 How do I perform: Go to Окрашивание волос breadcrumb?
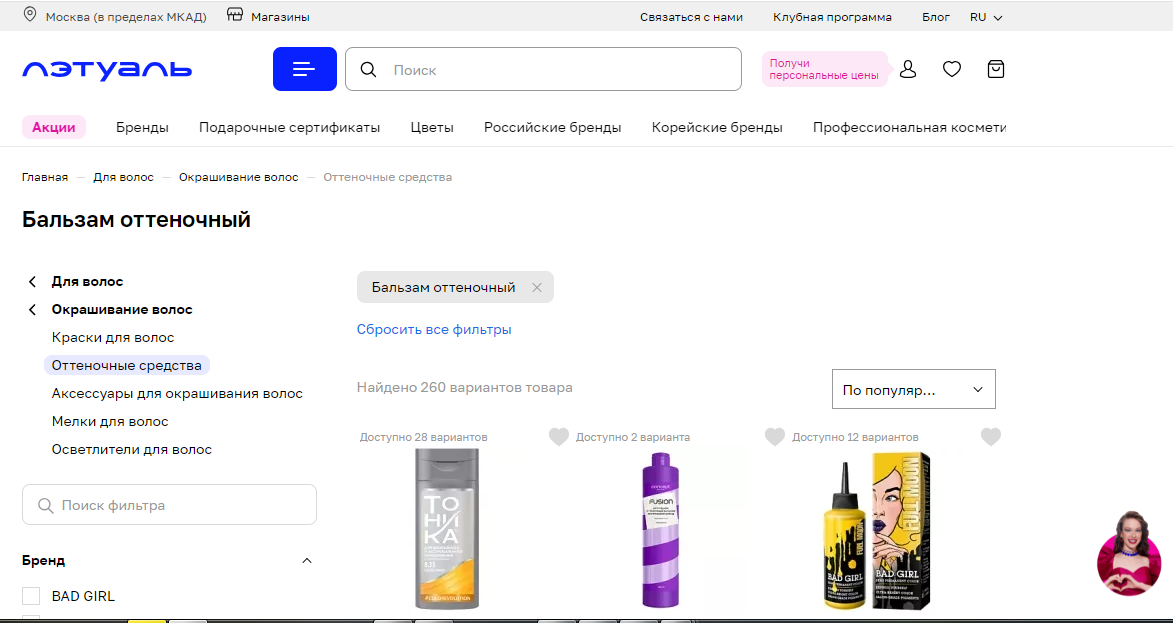tap(239, 177)
